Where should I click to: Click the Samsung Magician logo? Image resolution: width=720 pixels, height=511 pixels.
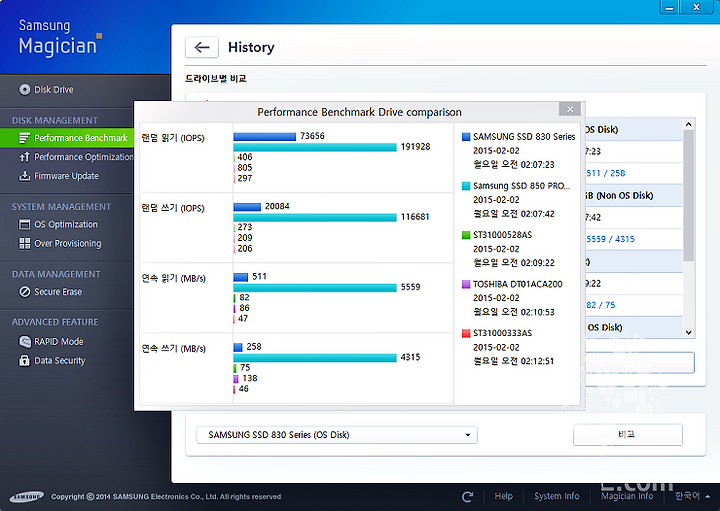[x=60, y=38]
